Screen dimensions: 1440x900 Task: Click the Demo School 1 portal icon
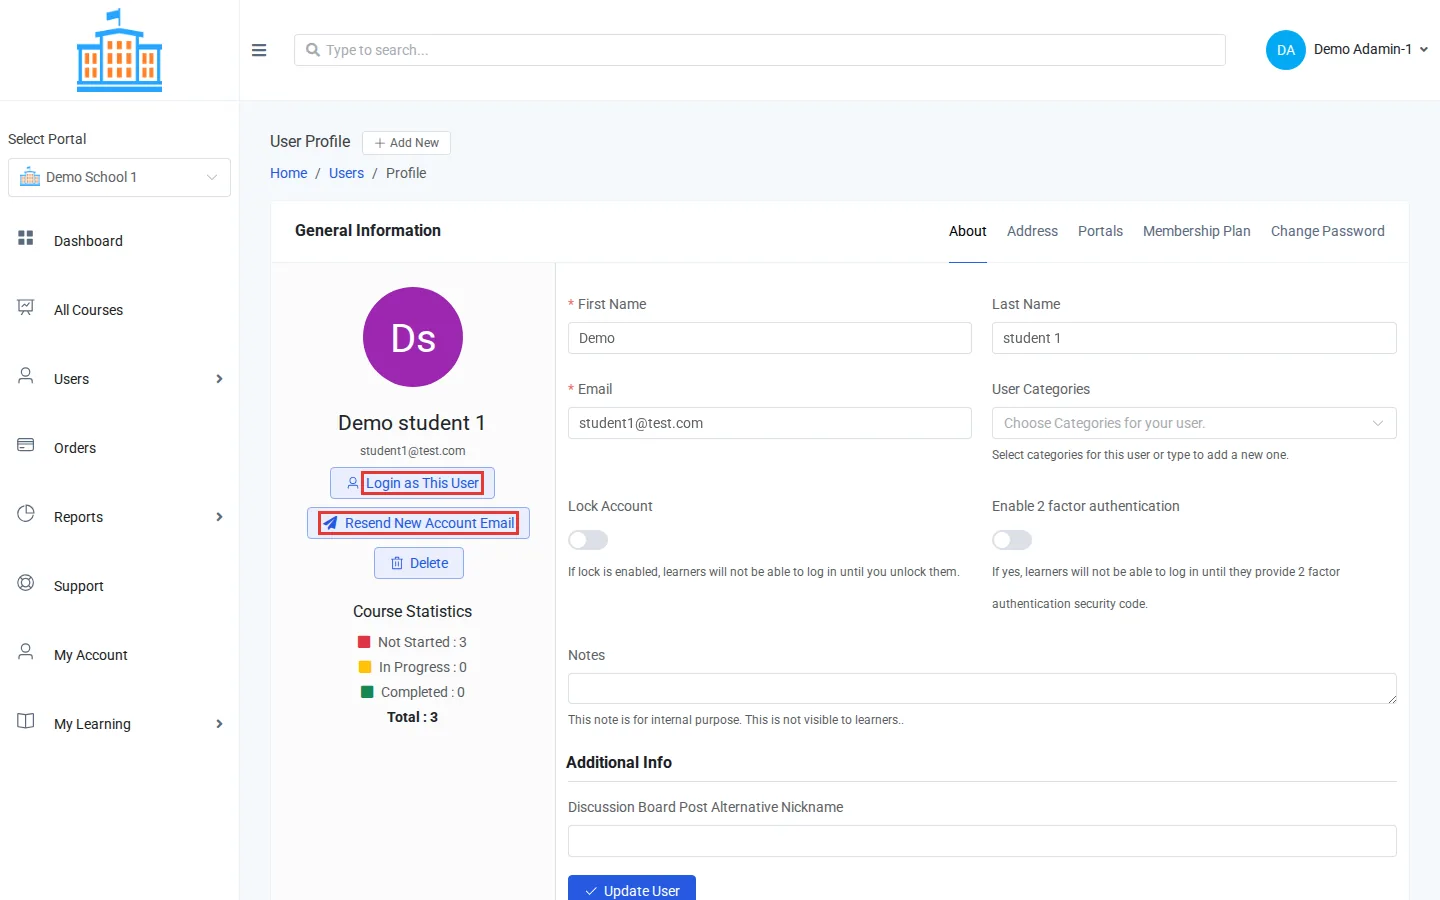pyautogui.click(x=30, y=177)
